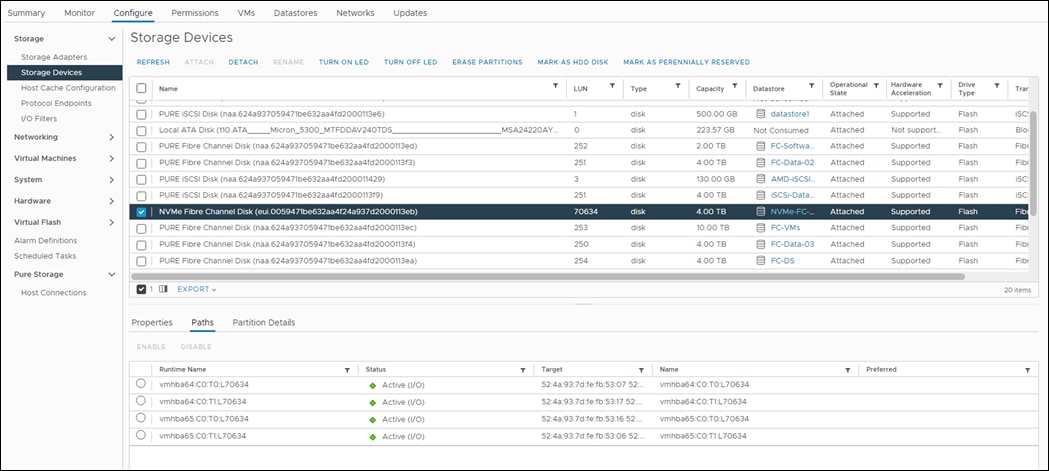Open Storage Adapters in sidebar

[54, 58]
